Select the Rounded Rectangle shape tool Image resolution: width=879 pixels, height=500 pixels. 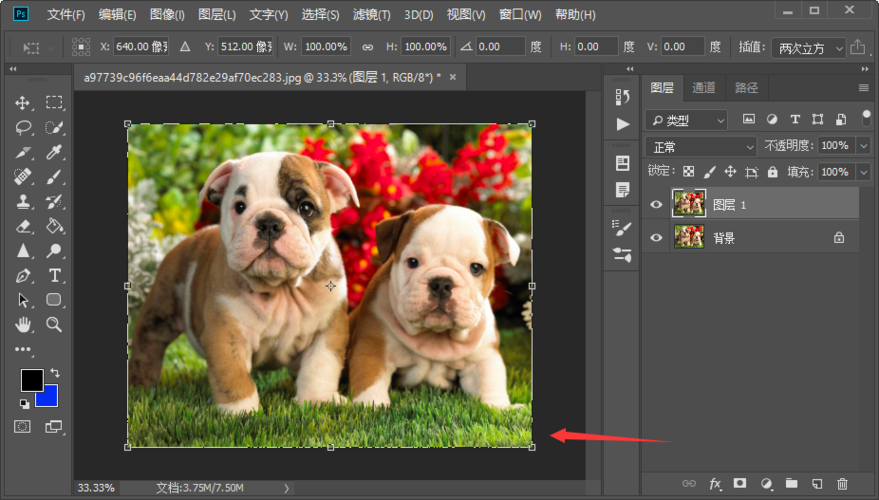click(x=54, y=299)
